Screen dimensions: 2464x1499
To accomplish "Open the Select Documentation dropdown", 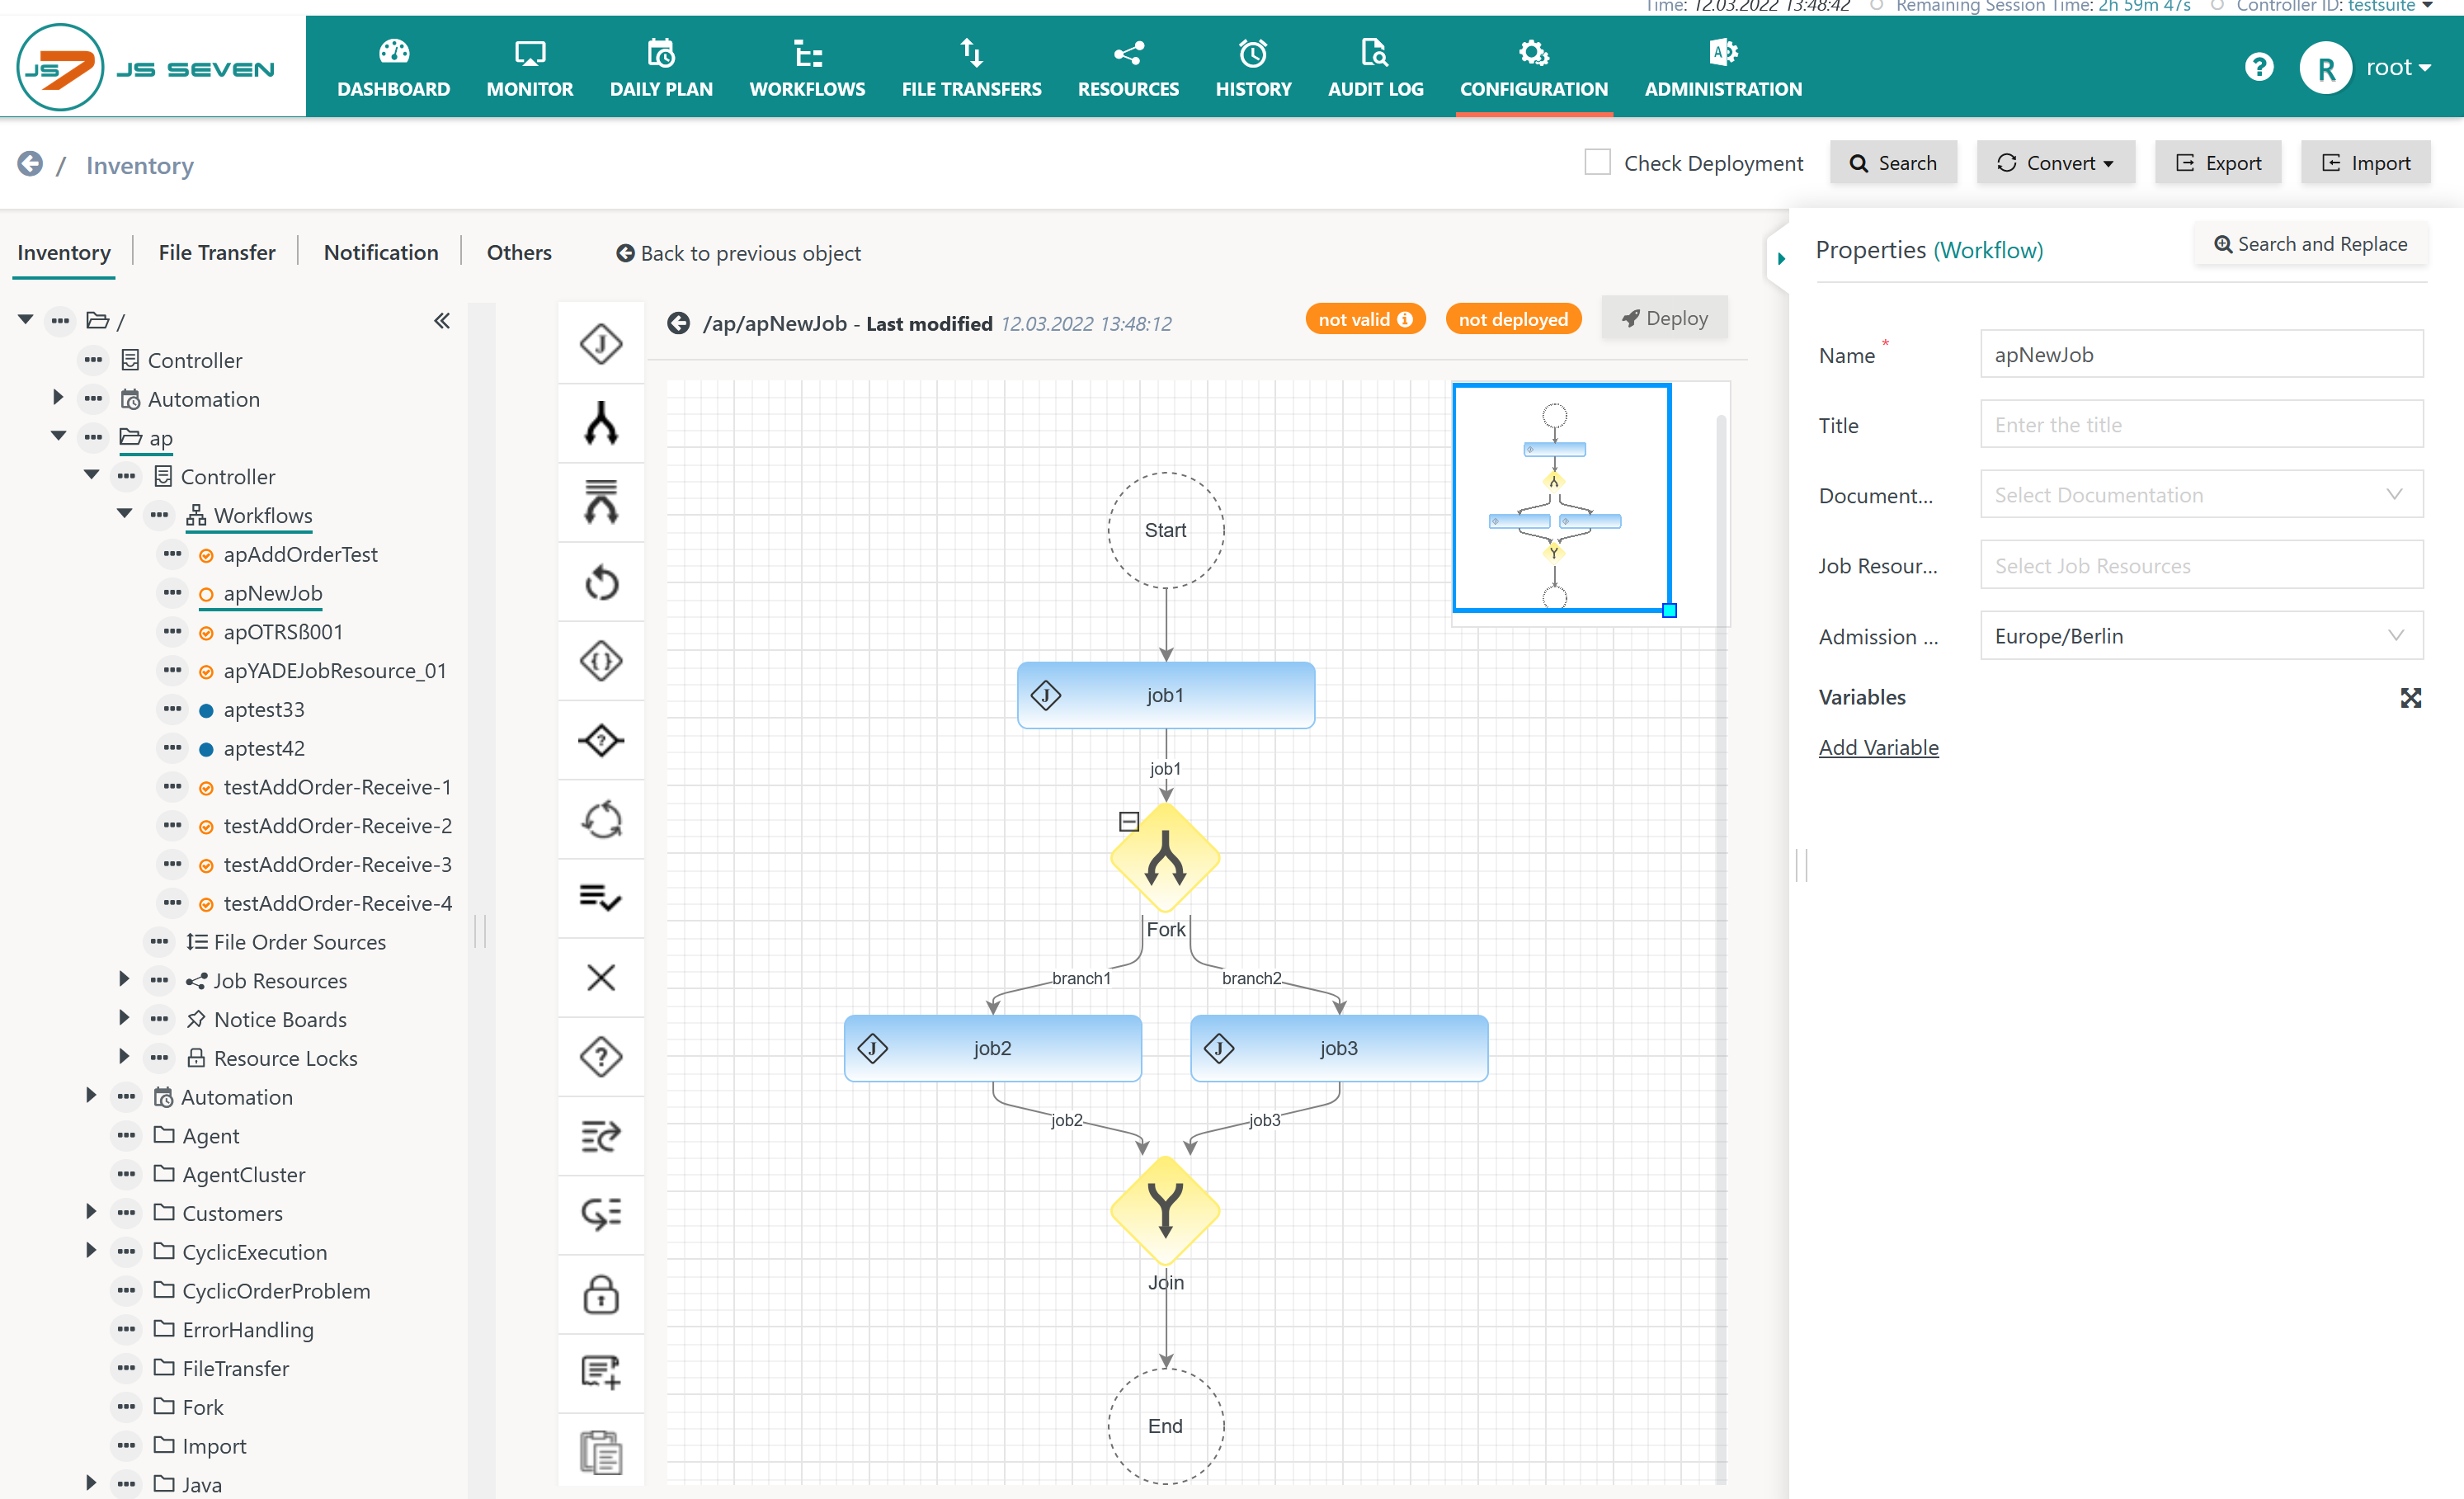I will [x=2201, y=495].
